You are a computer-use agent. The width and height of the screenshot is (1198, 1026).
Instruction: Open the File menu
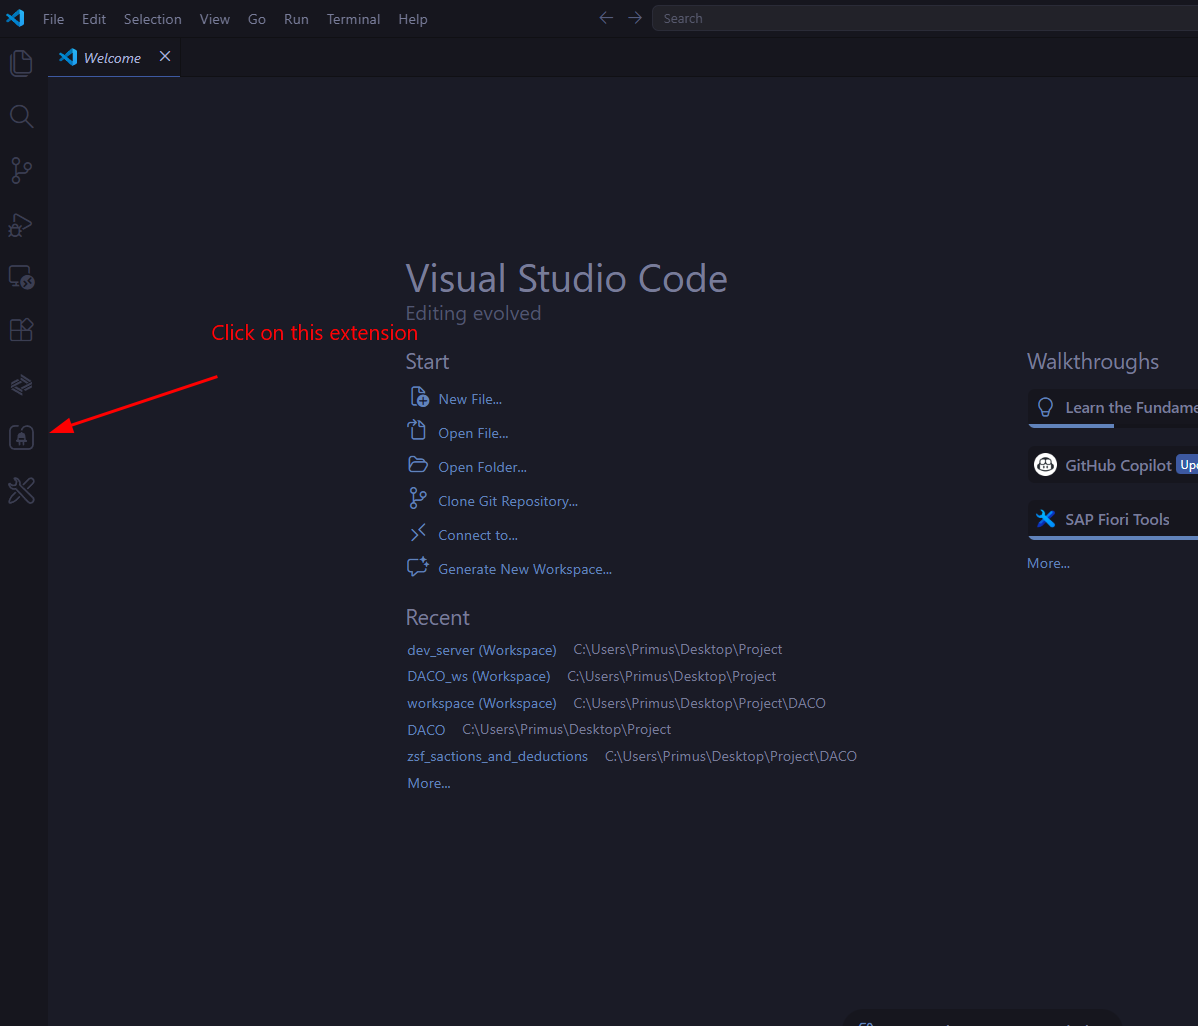(x=53, y=19)
